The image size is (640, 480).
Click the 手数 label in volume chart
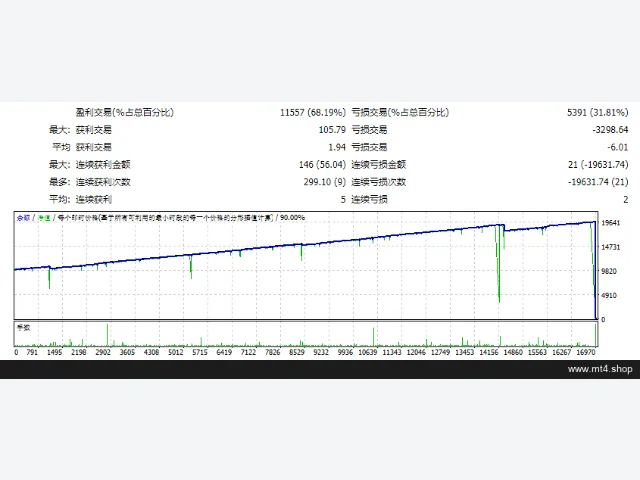[x=23, y=328]
